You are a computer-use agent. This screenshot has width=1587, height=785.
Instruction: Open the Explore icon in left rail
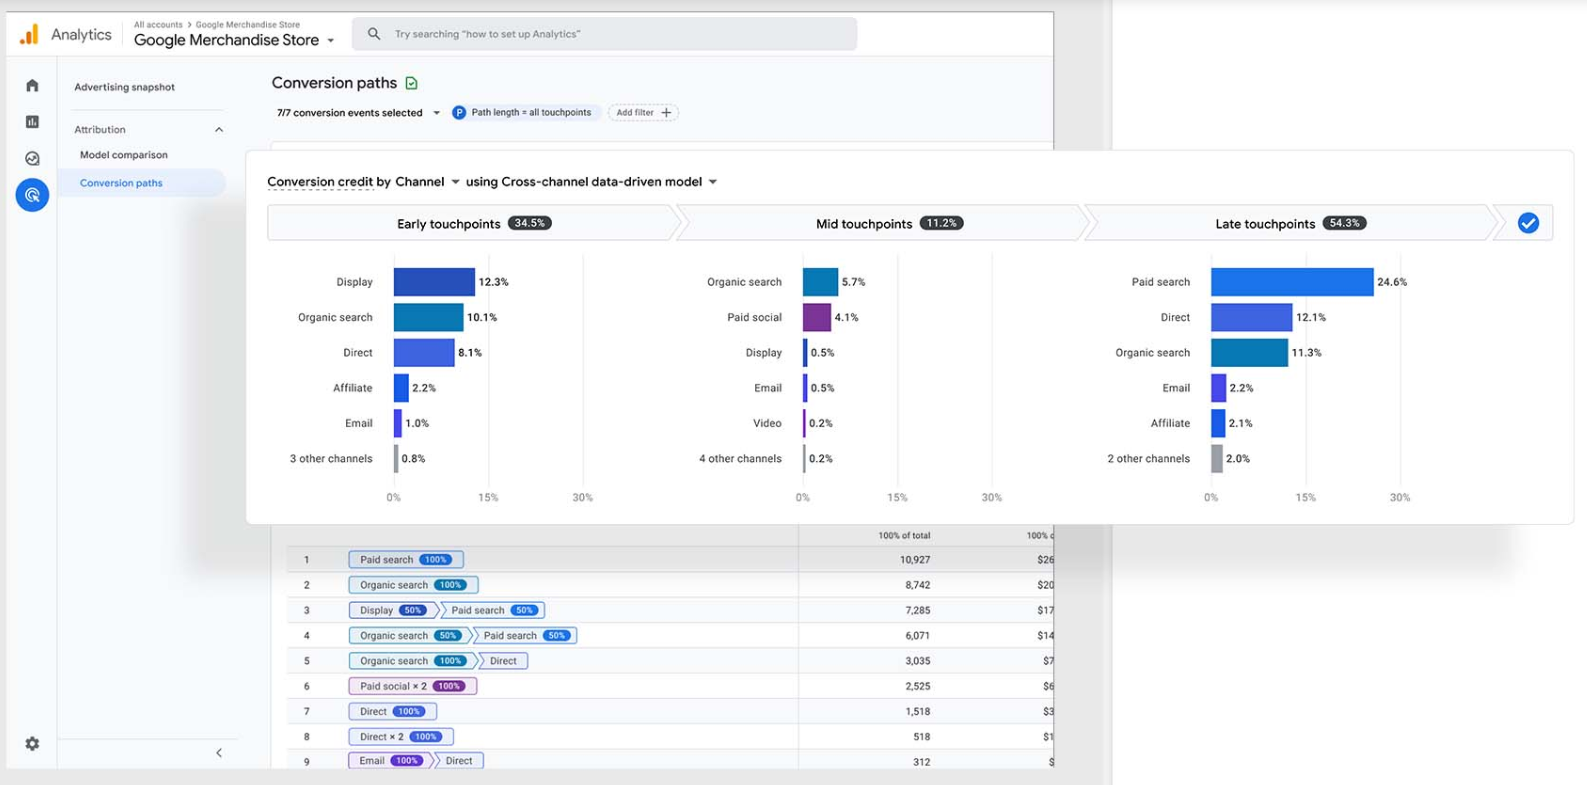click(x=32, y=158)
